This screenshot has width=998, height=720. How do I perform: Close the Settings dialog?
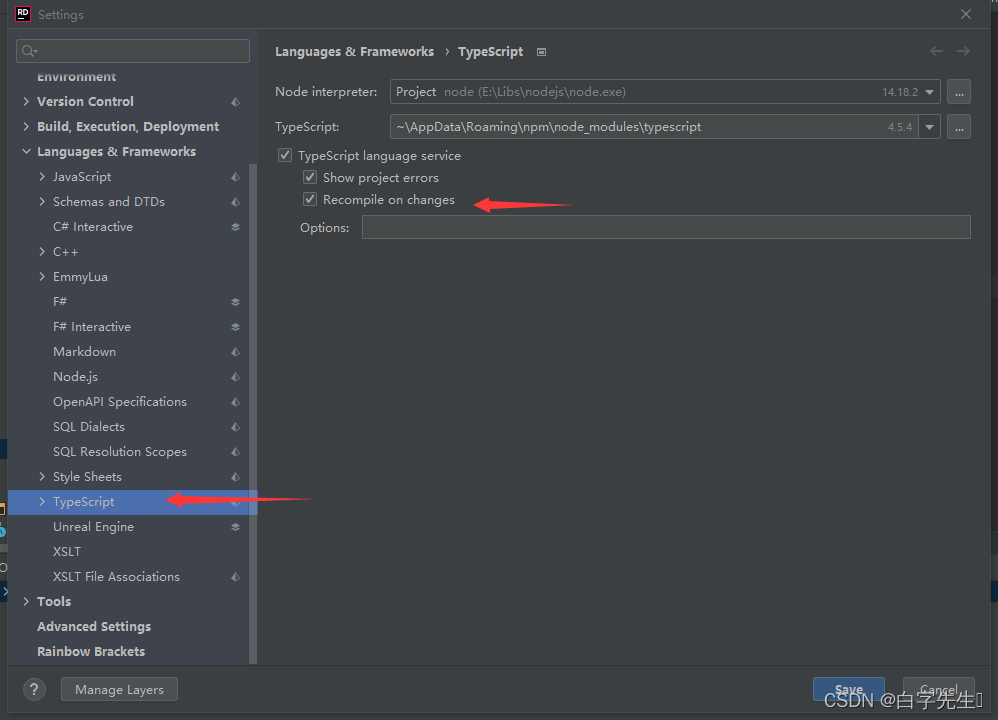966,14
